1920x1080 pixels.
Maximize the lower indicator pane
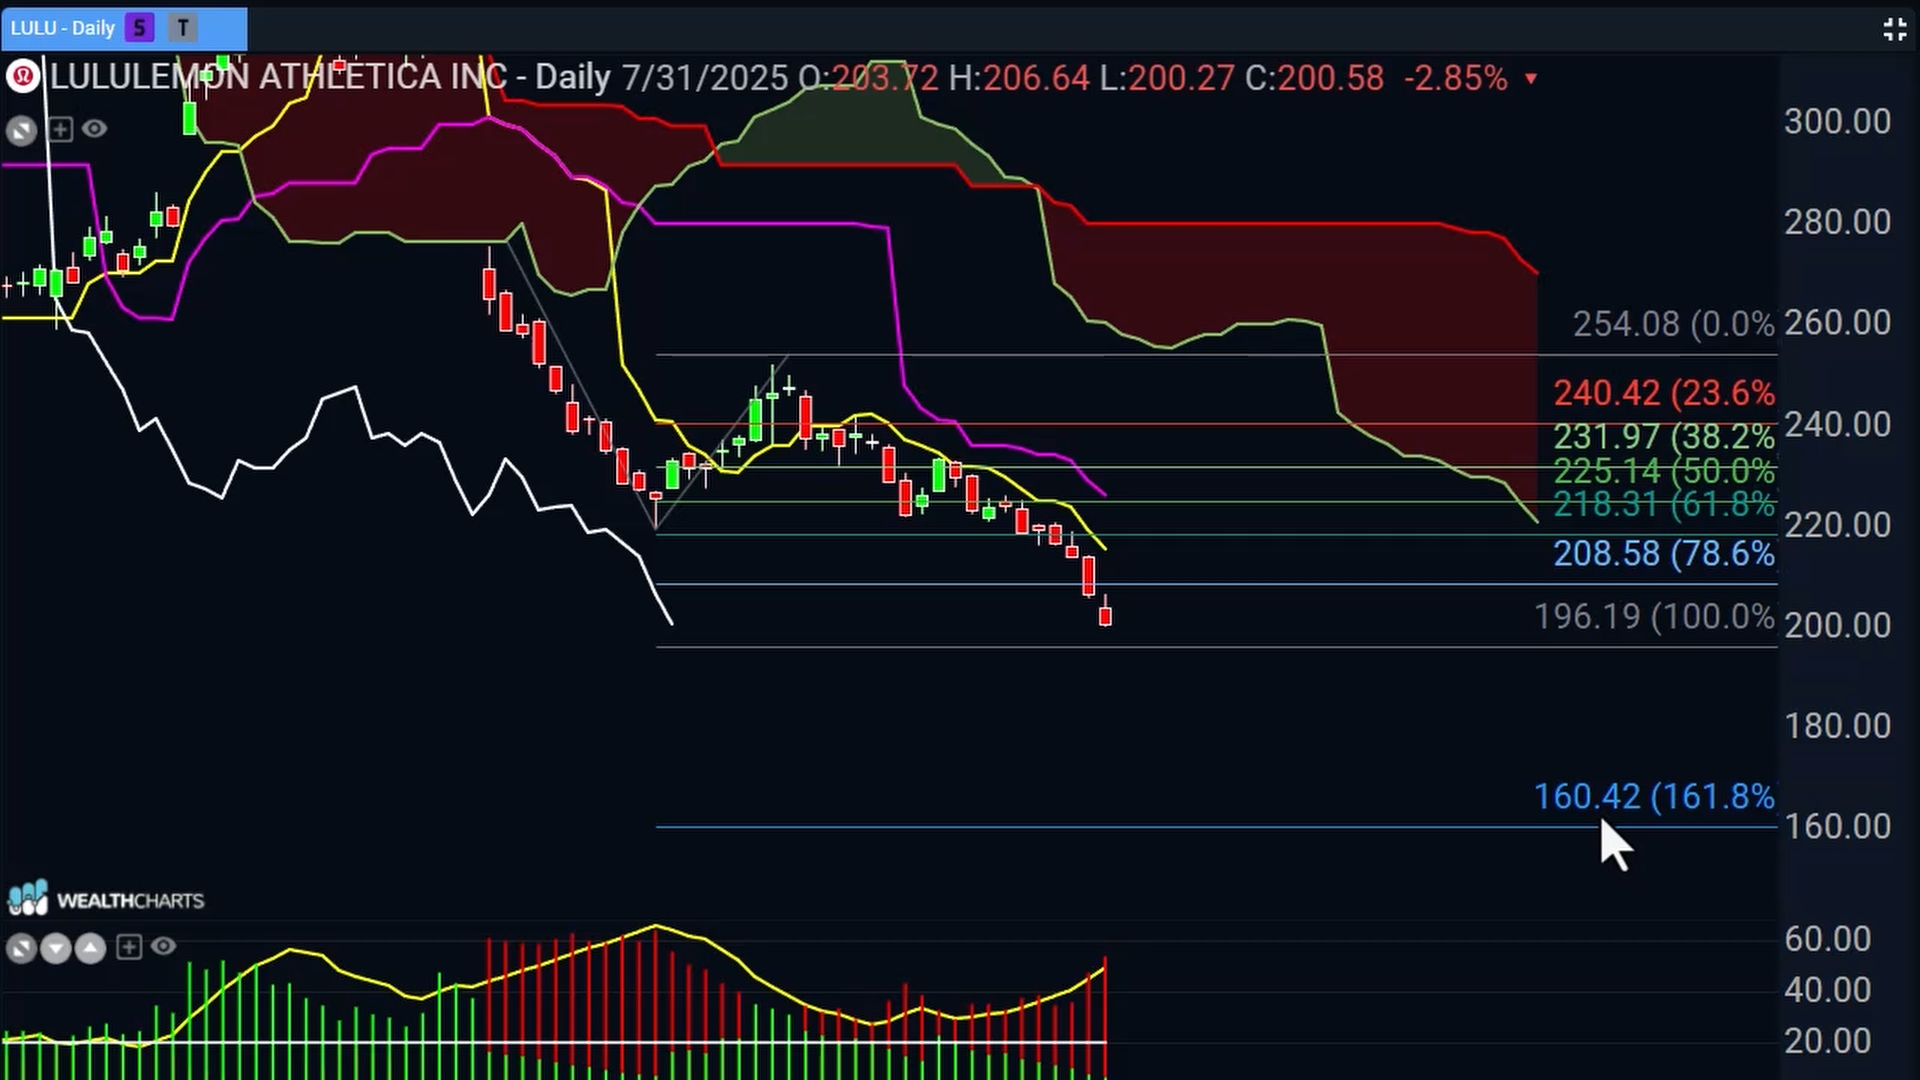pos(21,947)
